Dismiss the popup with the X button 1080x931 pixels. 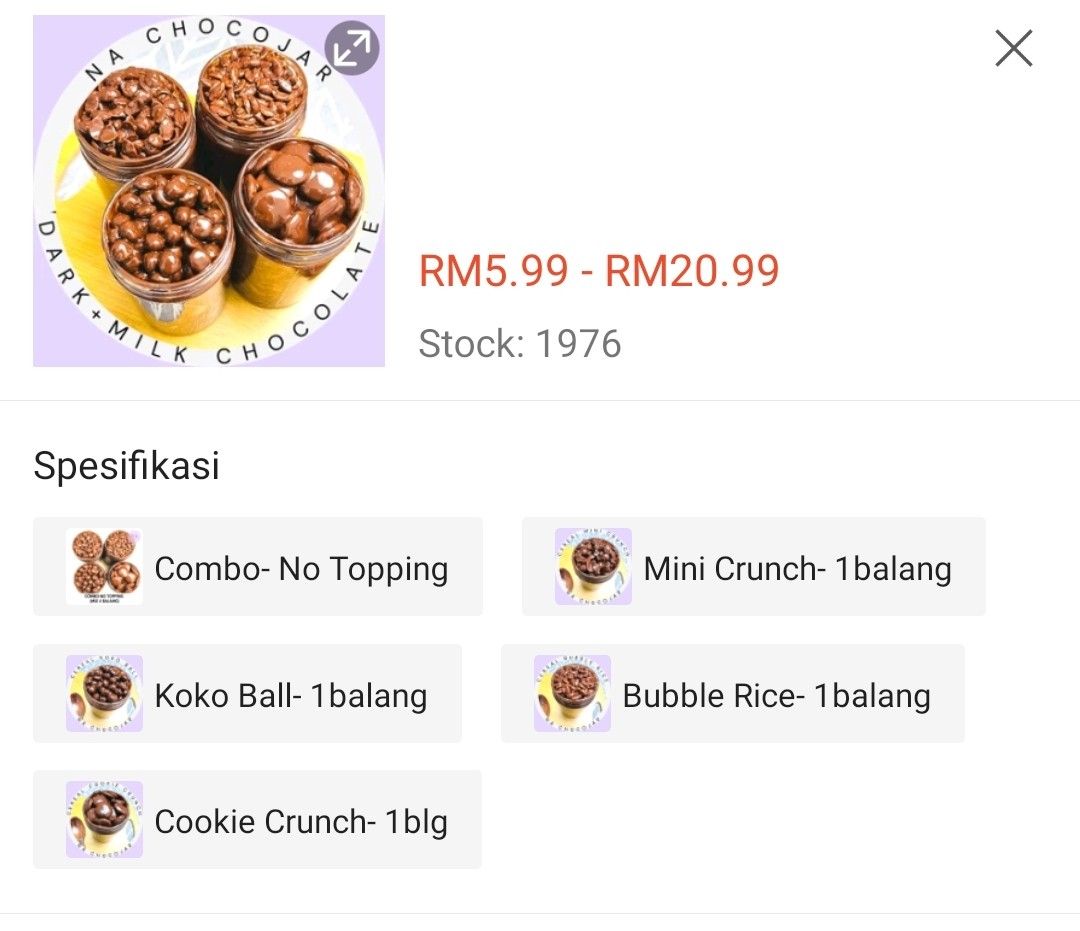[1013, 47]
